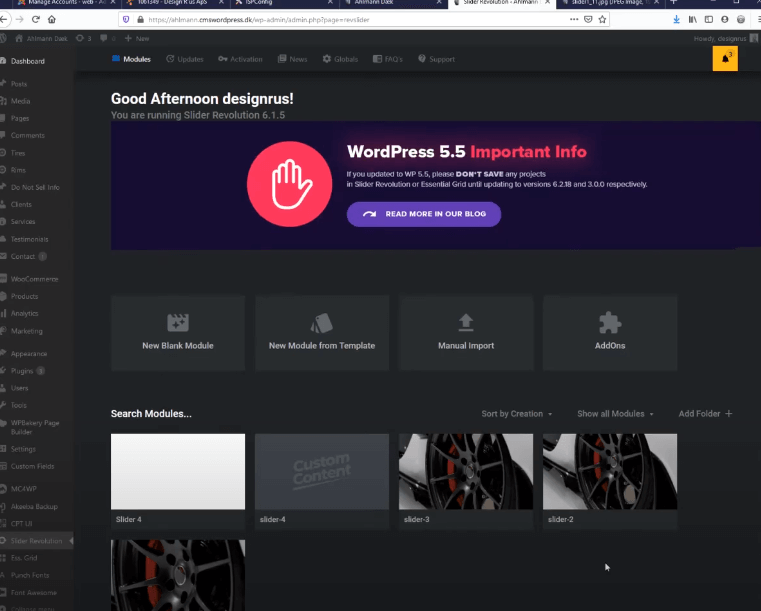Open the Updates tab
The image size is (761, 611).
click(184, 59)
